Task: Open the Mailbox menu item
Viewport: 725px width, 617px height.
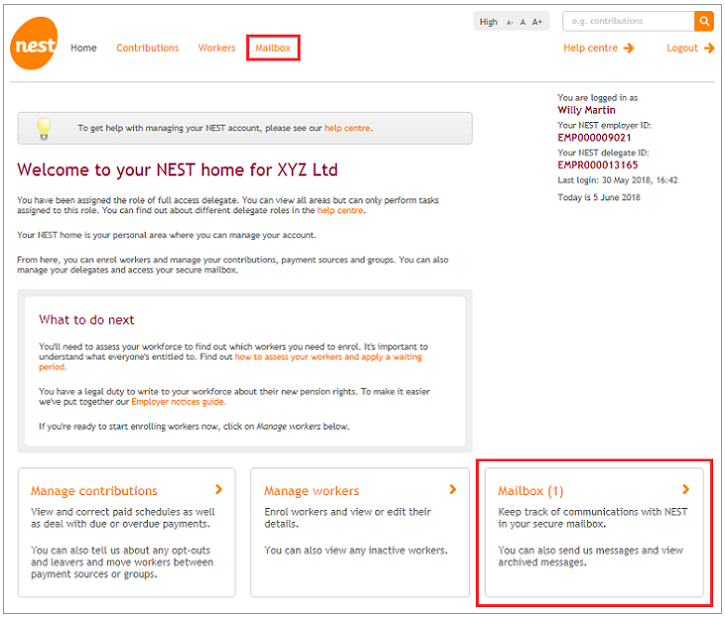Action: click(273, 48)
